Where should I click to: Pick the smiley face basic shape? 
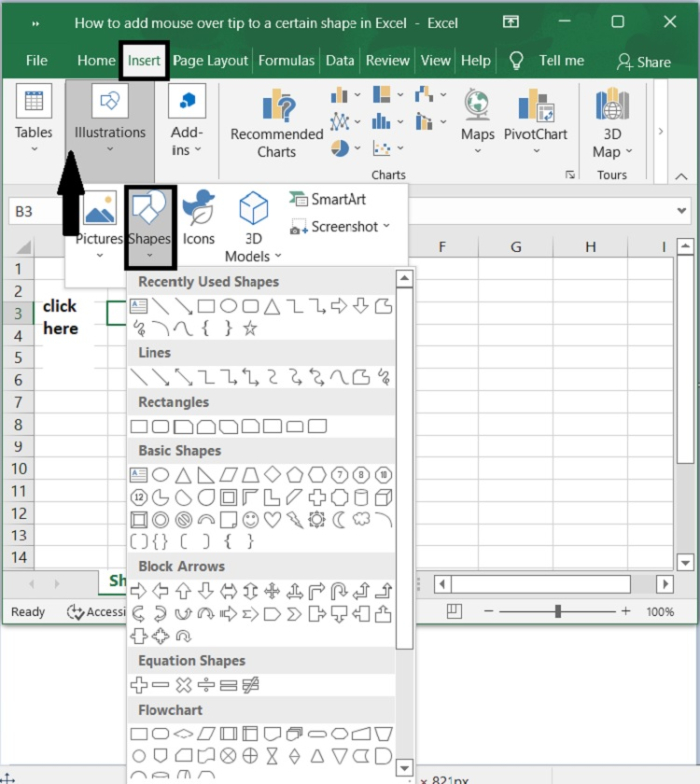click(x=250, y=520)
